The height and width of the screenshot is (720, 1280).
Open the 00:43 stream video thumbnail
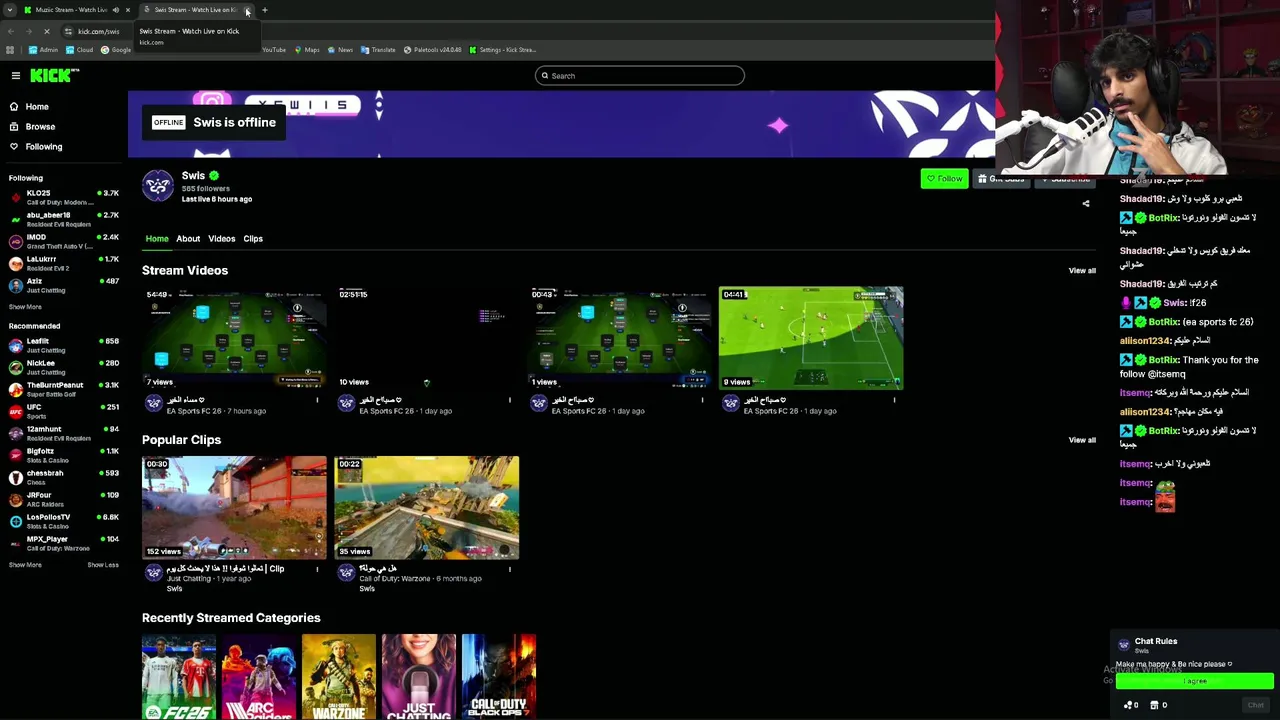tap(619, 339)
